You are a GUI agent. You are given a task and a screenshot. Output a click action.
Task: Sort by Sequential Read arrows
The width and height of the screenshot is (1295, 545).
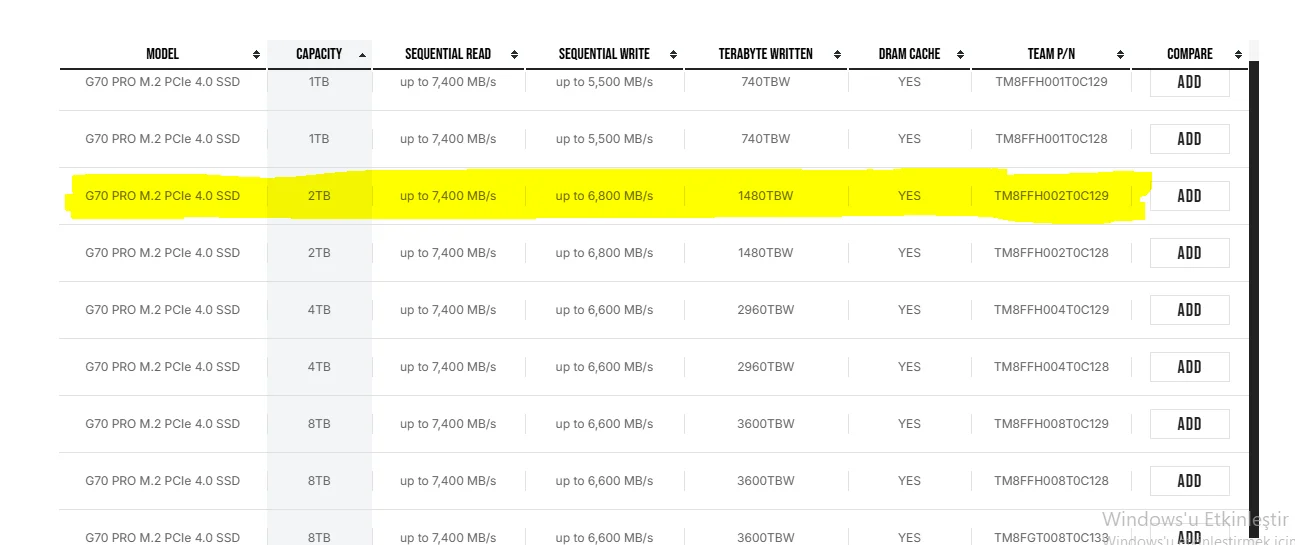pyautogui.click(x=514, y=55)
